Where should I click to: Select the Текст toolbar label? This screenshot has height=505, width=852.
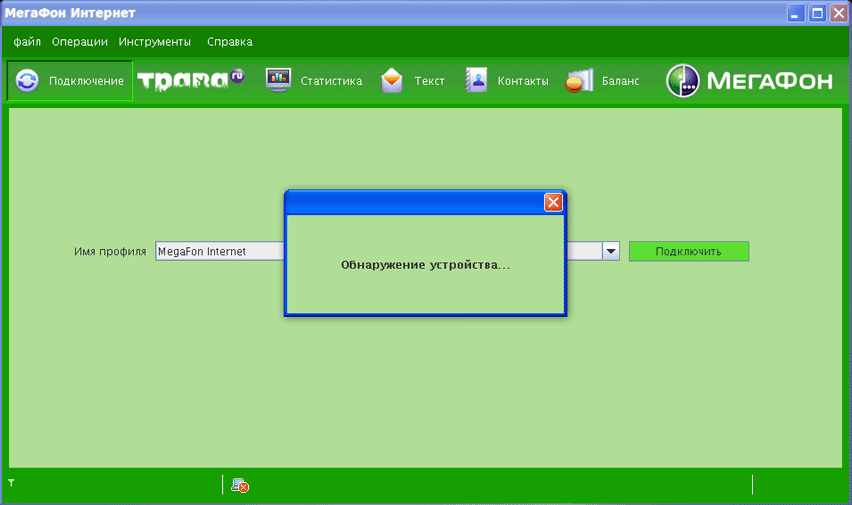tap(429, 81)
